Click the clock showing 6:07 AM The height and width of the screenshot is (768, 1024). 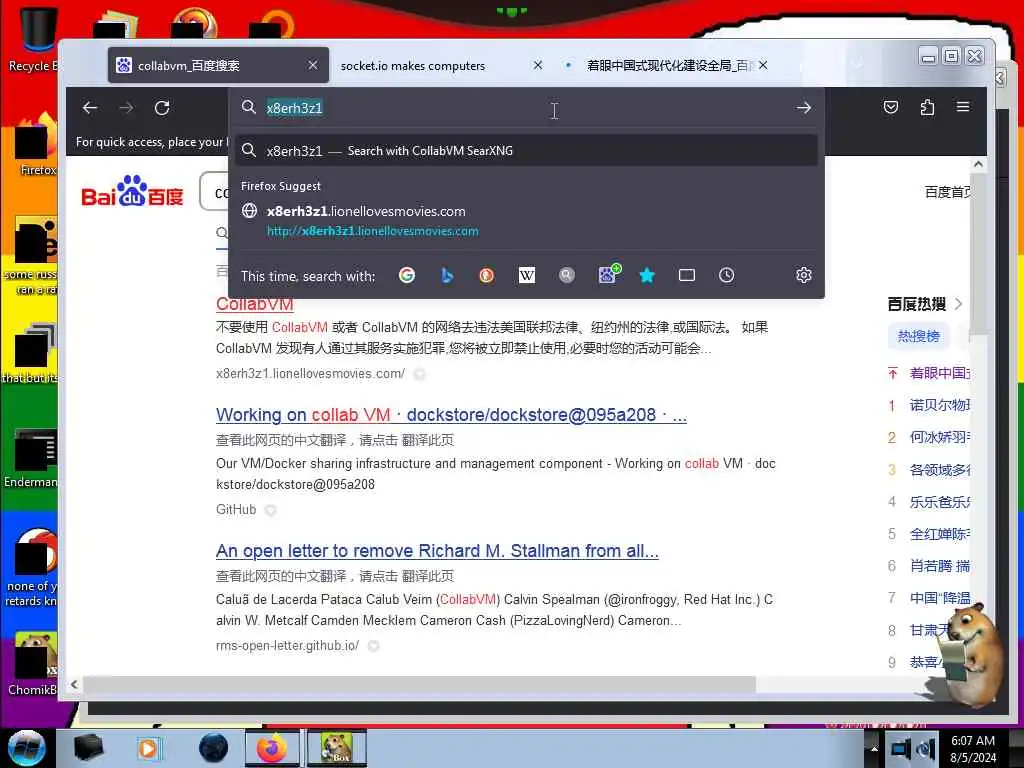973,749
